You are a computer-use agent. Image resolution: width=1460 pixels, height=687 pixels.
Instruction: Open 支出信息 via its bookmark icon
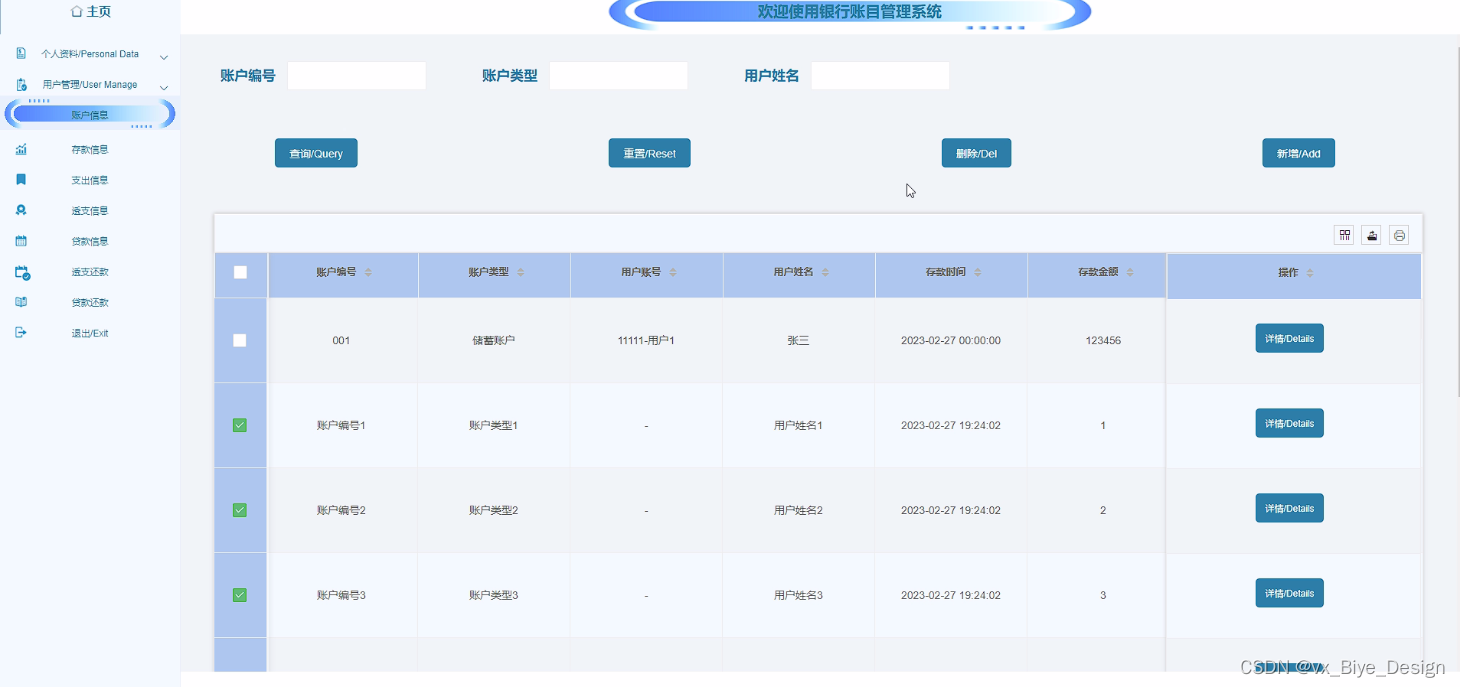tap(21, 180)
